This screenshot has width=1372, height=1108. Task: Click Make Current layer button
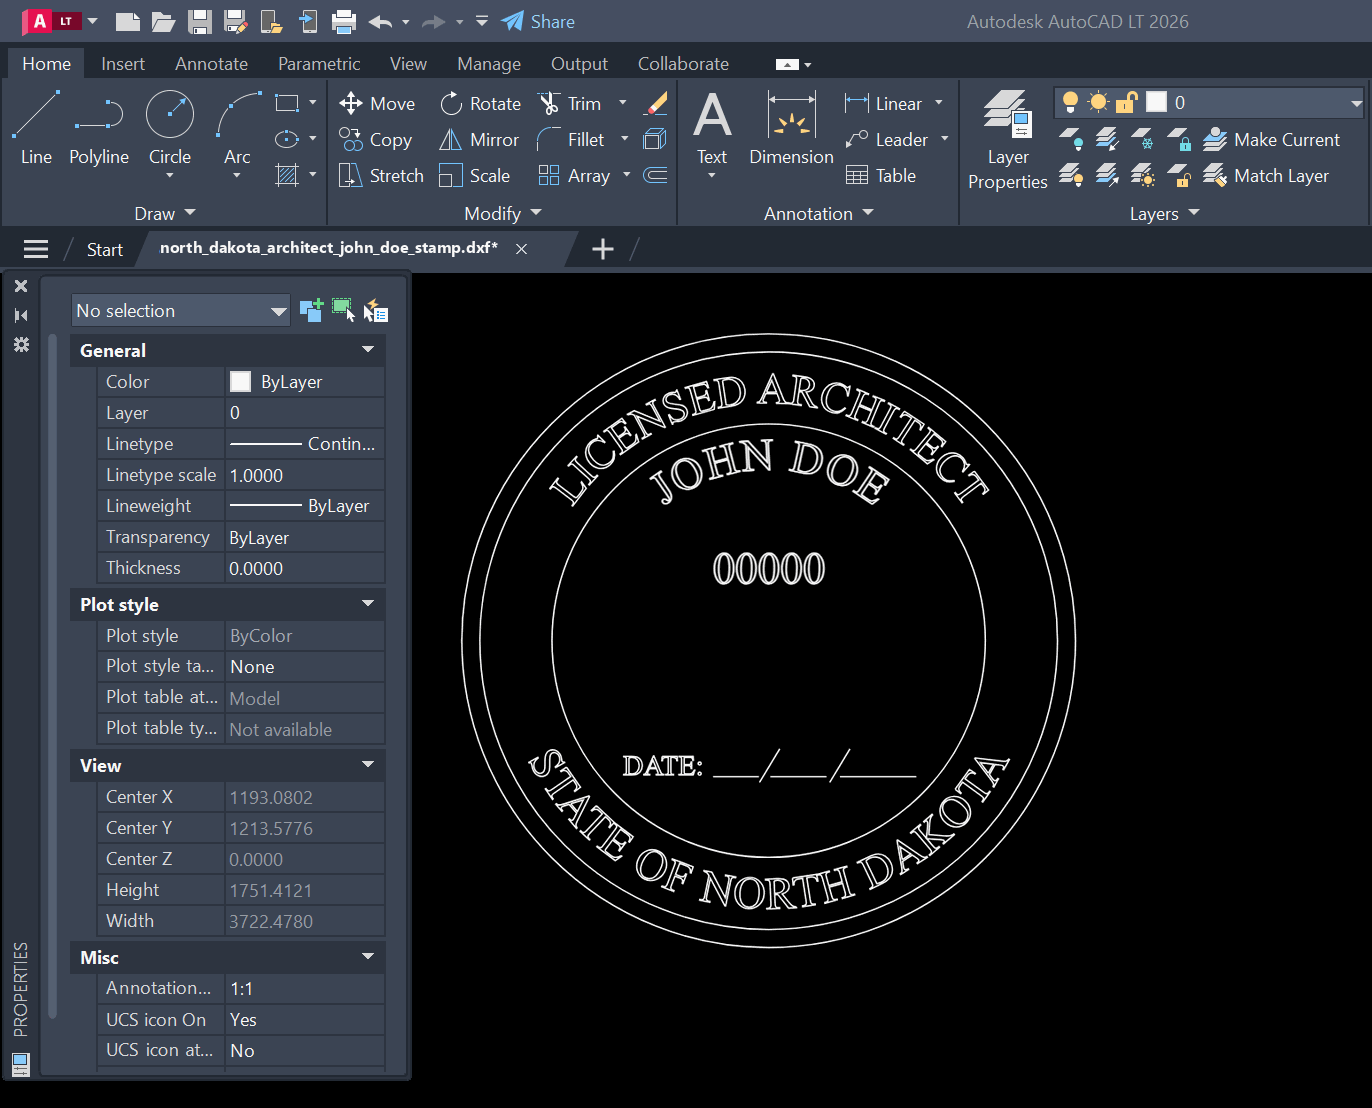(x=1271, y=140)
